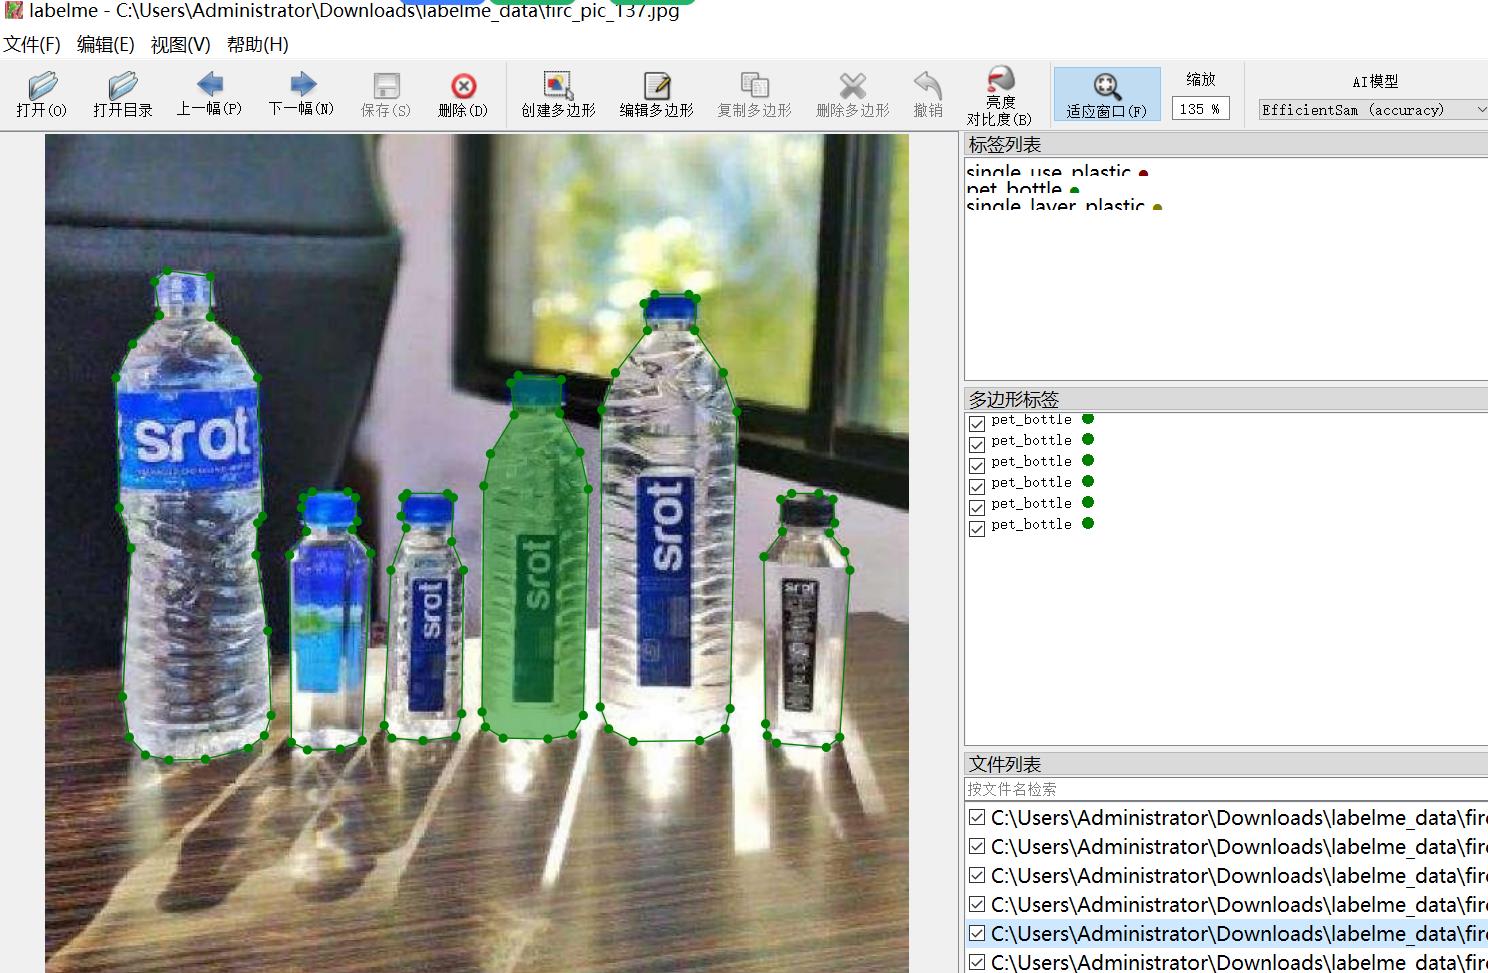Select single_use_plastic in label list

point(1048,172)
